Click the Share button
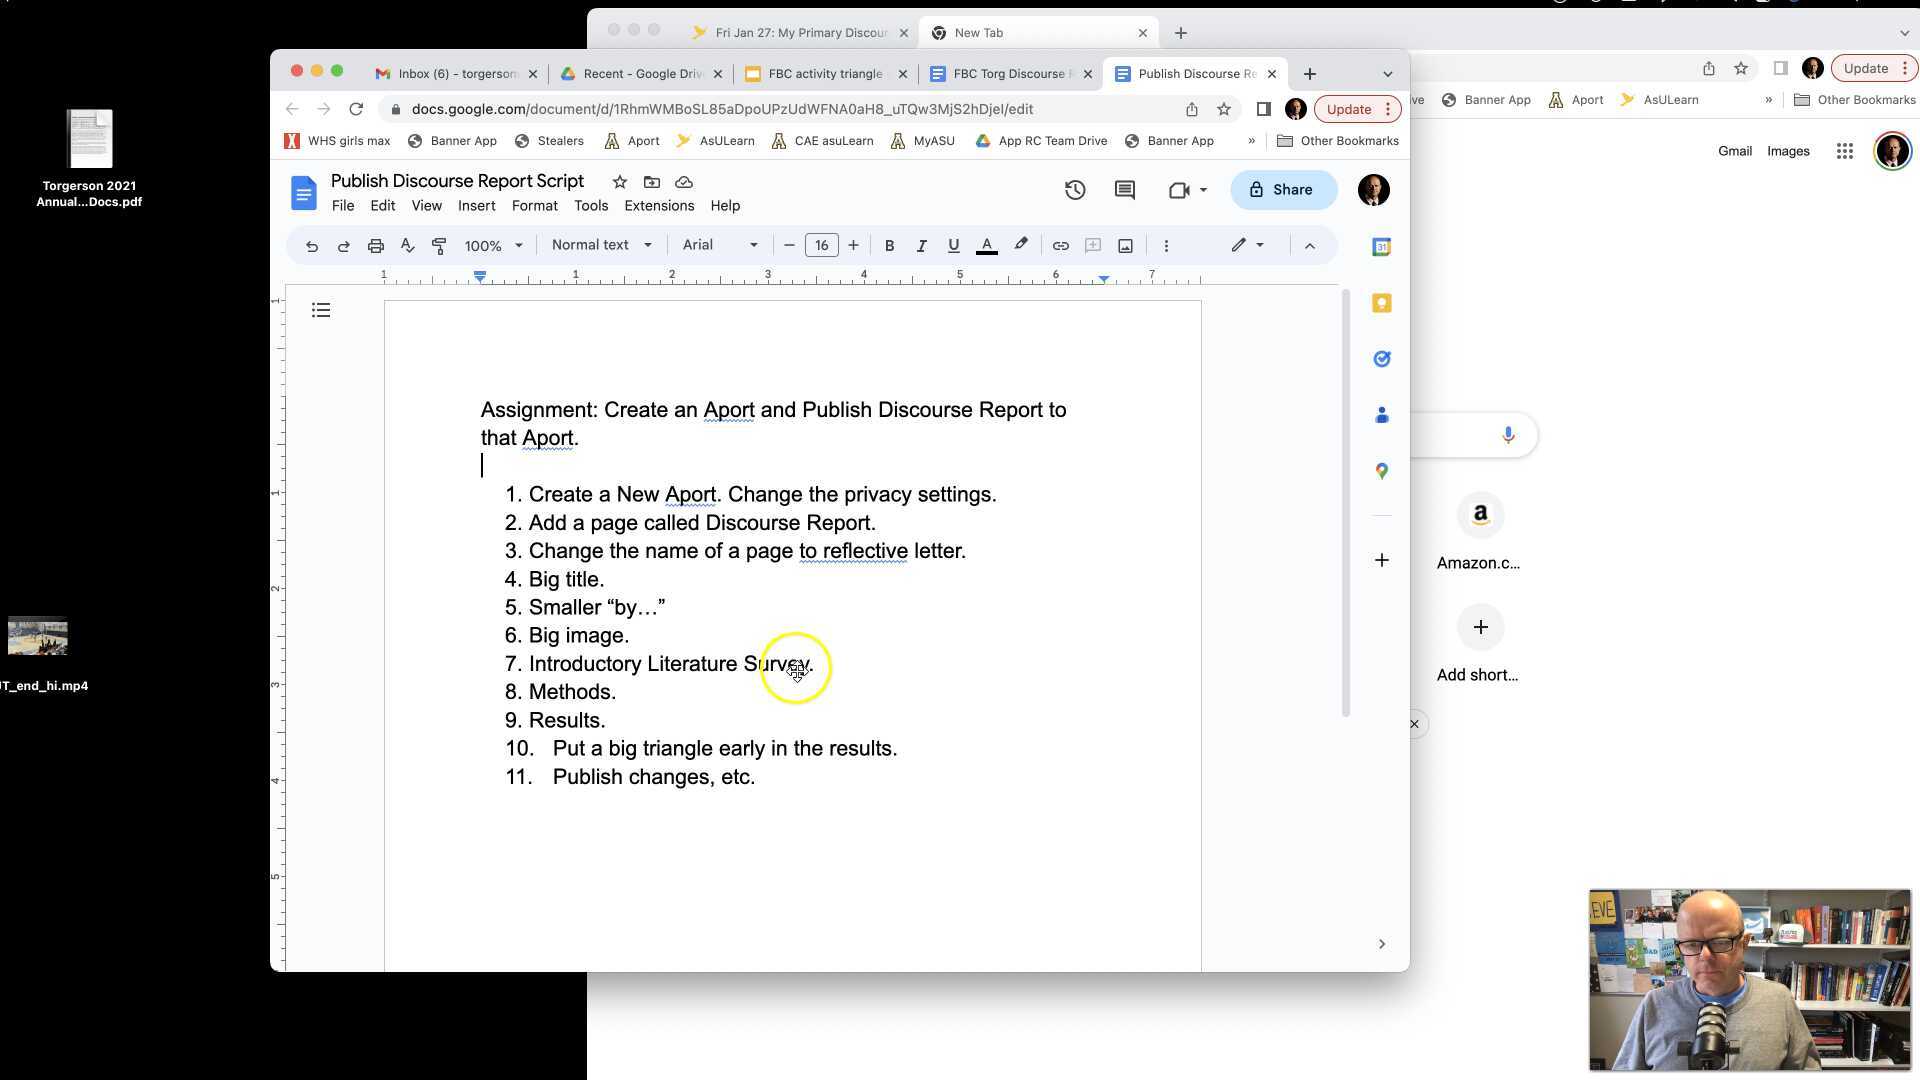 1283,189
